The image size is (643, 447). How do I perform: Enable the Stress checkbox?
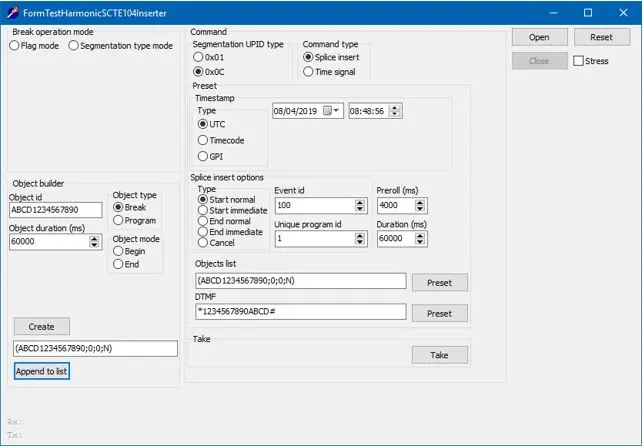[580, 61]
